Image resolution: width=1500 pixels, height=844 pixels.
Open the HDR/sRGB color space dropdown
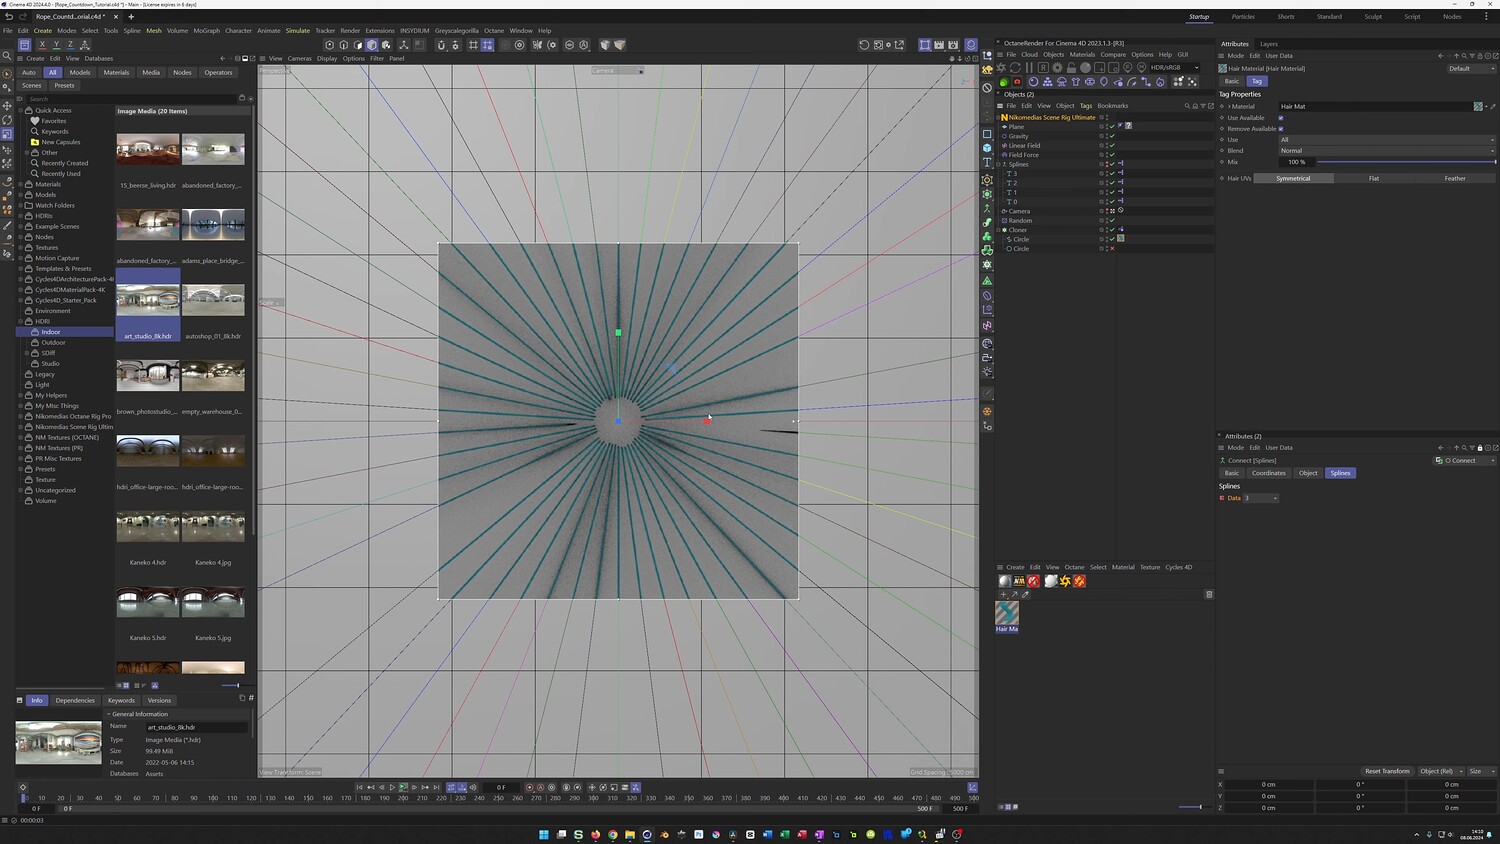[1174, 68]
